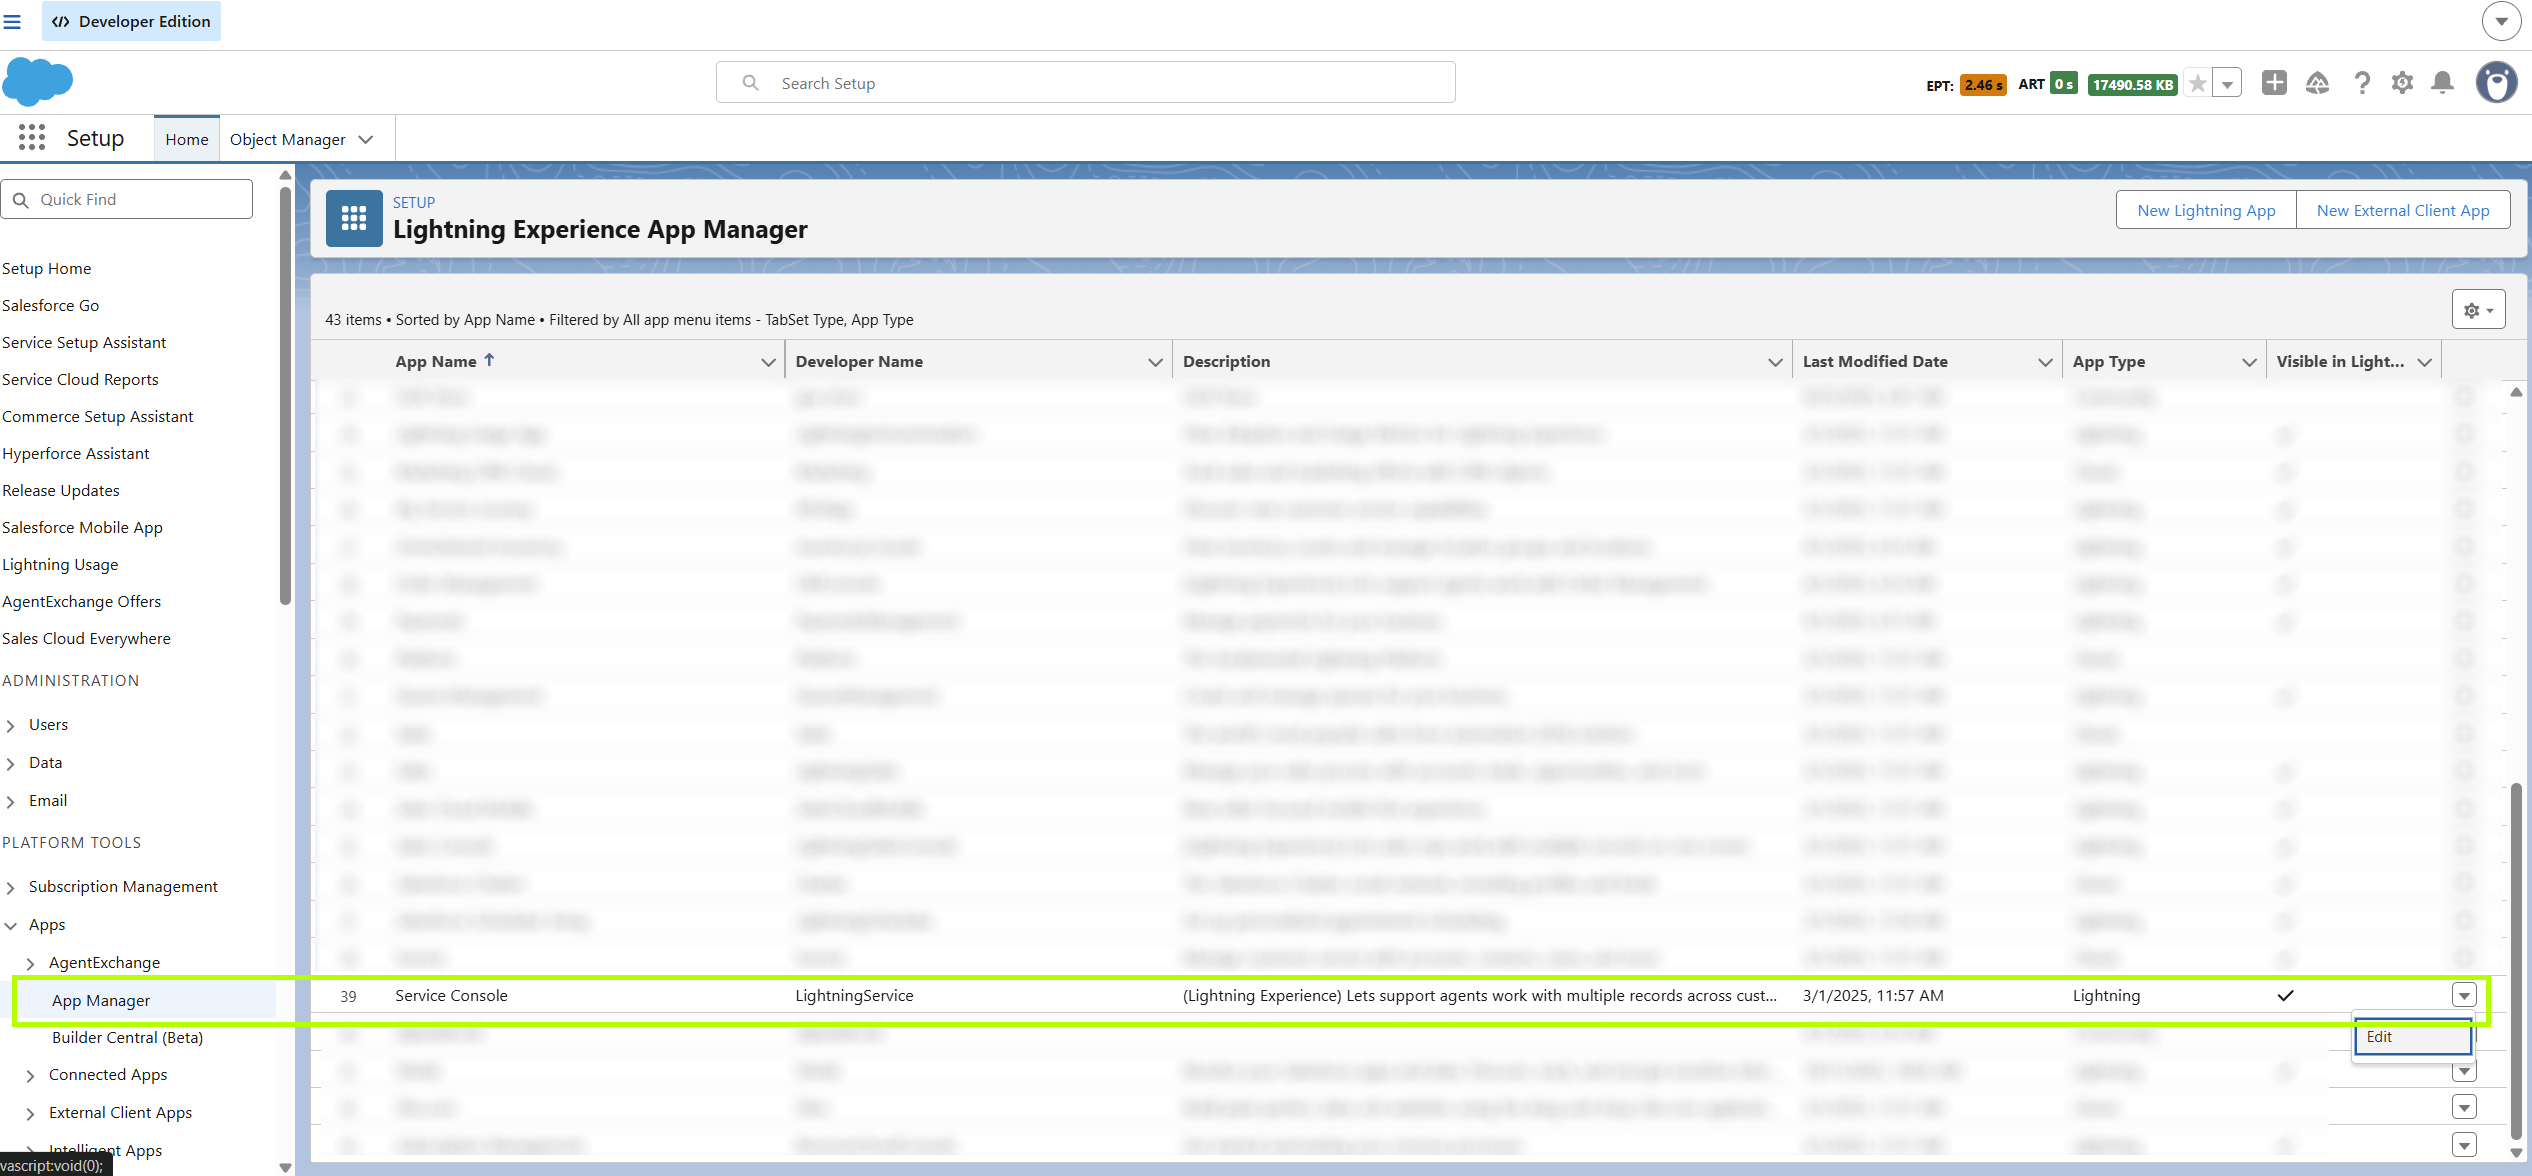Click the App Name sort arrow
The height and width of the screenshot is (1176, 2532).
489,360
